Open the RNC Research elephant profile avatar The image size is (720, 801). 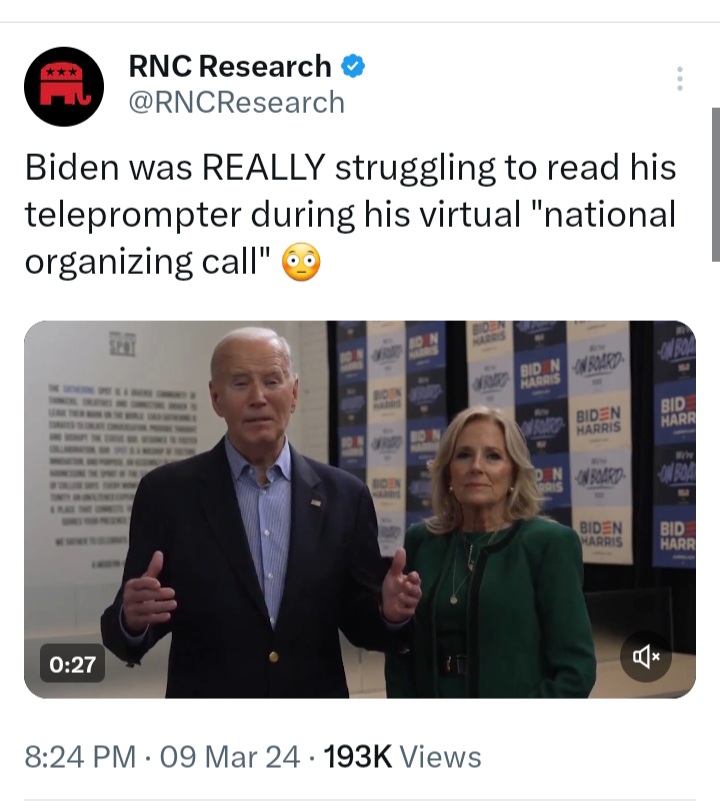click(x=64, y=86)
